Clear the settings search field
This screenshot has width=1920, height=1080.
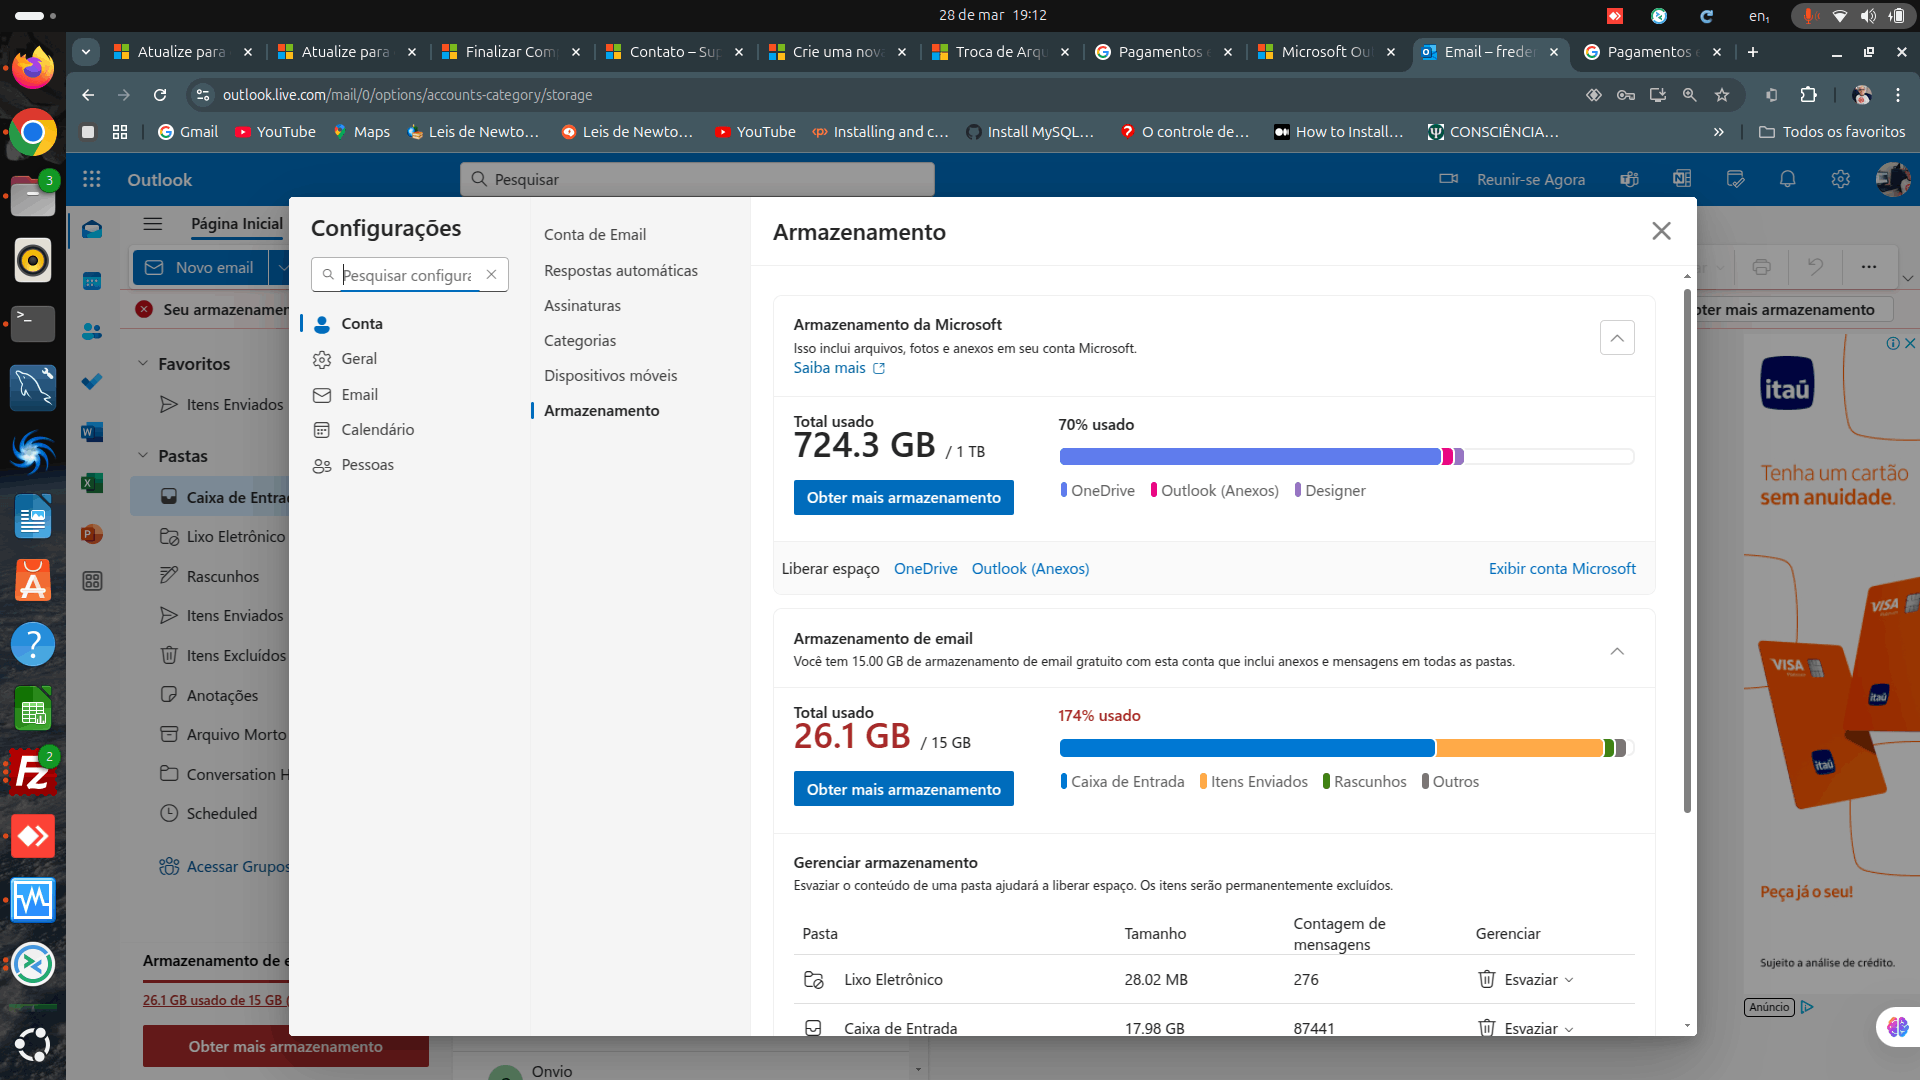pos(491,274)
